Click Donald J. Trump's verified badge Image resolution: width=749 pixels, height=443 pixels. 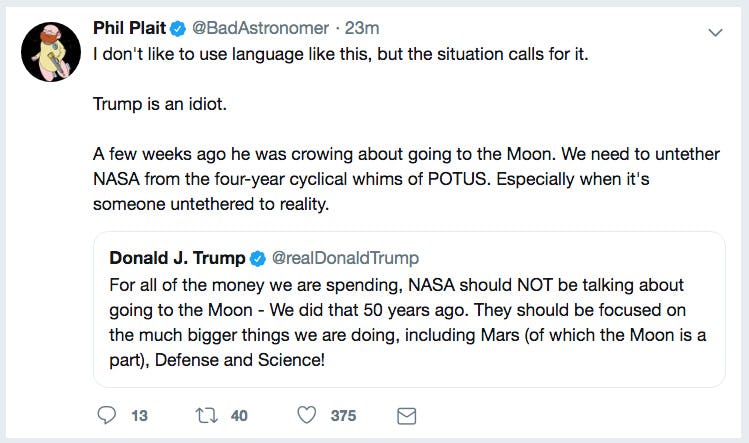pyautogui.click(x=258, y=258)
